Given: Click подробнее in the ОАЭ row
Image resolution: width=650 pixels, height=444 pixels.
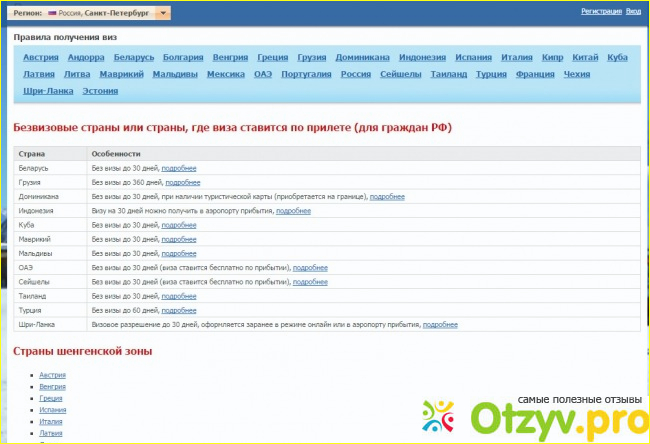Looking at the screenshot, I should tap(310, 268).
